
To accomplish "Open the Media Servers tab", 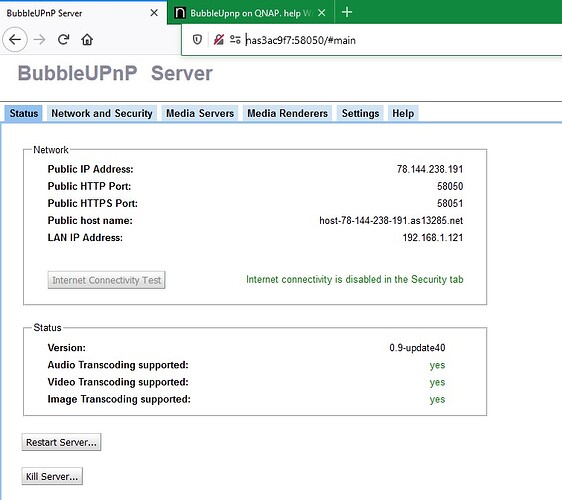I will [200, 113].
